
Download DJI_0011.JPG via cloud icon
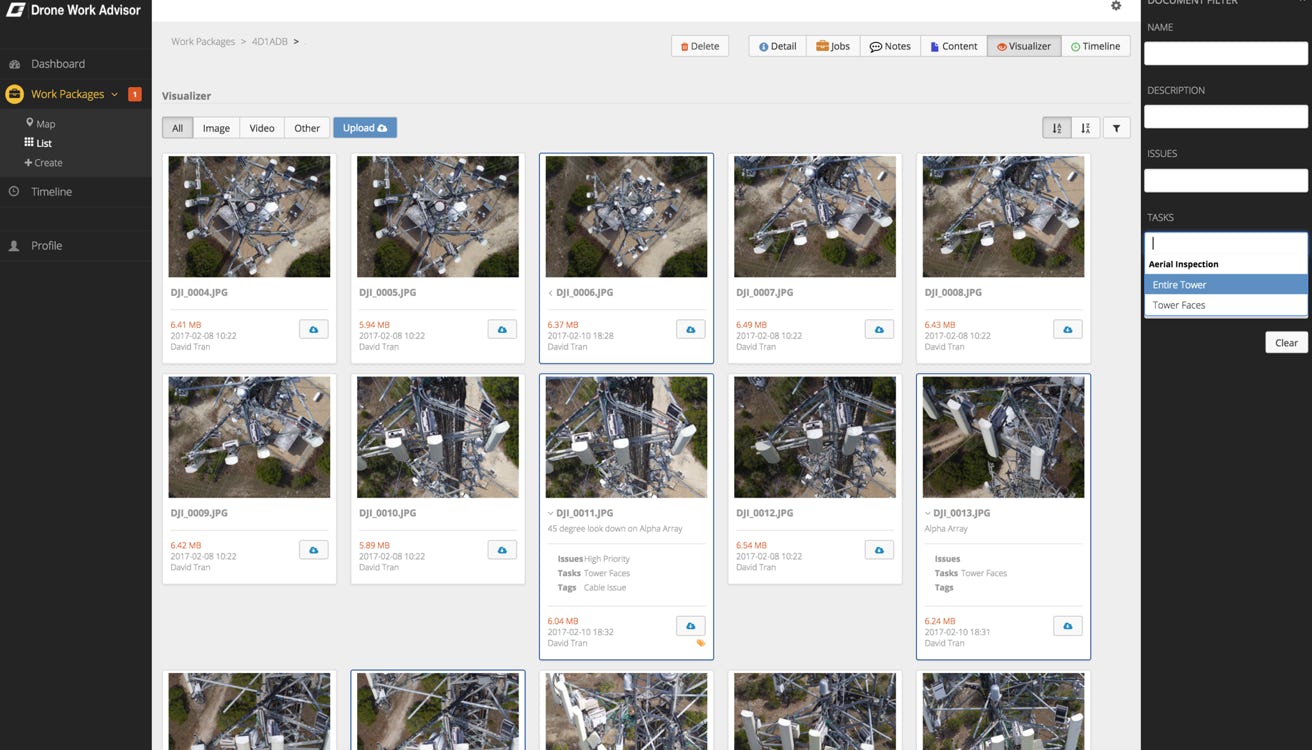(x=690, y=626)
